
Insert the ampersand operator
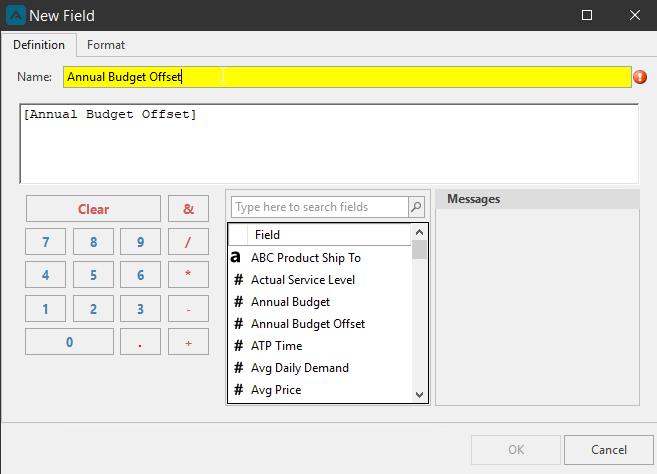coord(188,209)
